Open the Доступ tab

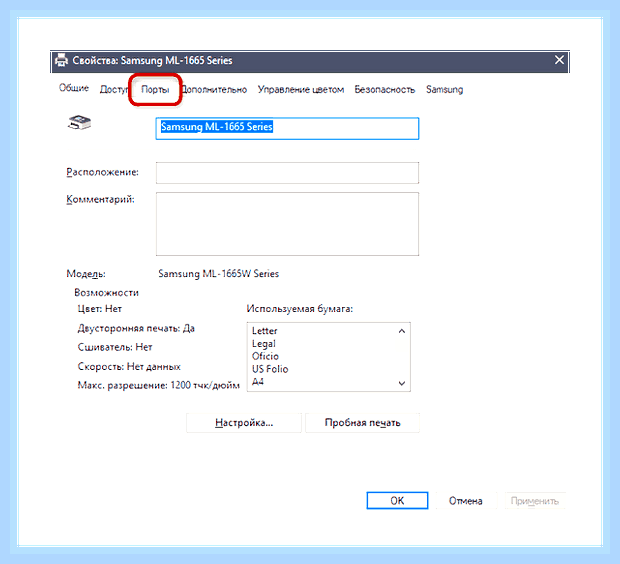point(113,90)
